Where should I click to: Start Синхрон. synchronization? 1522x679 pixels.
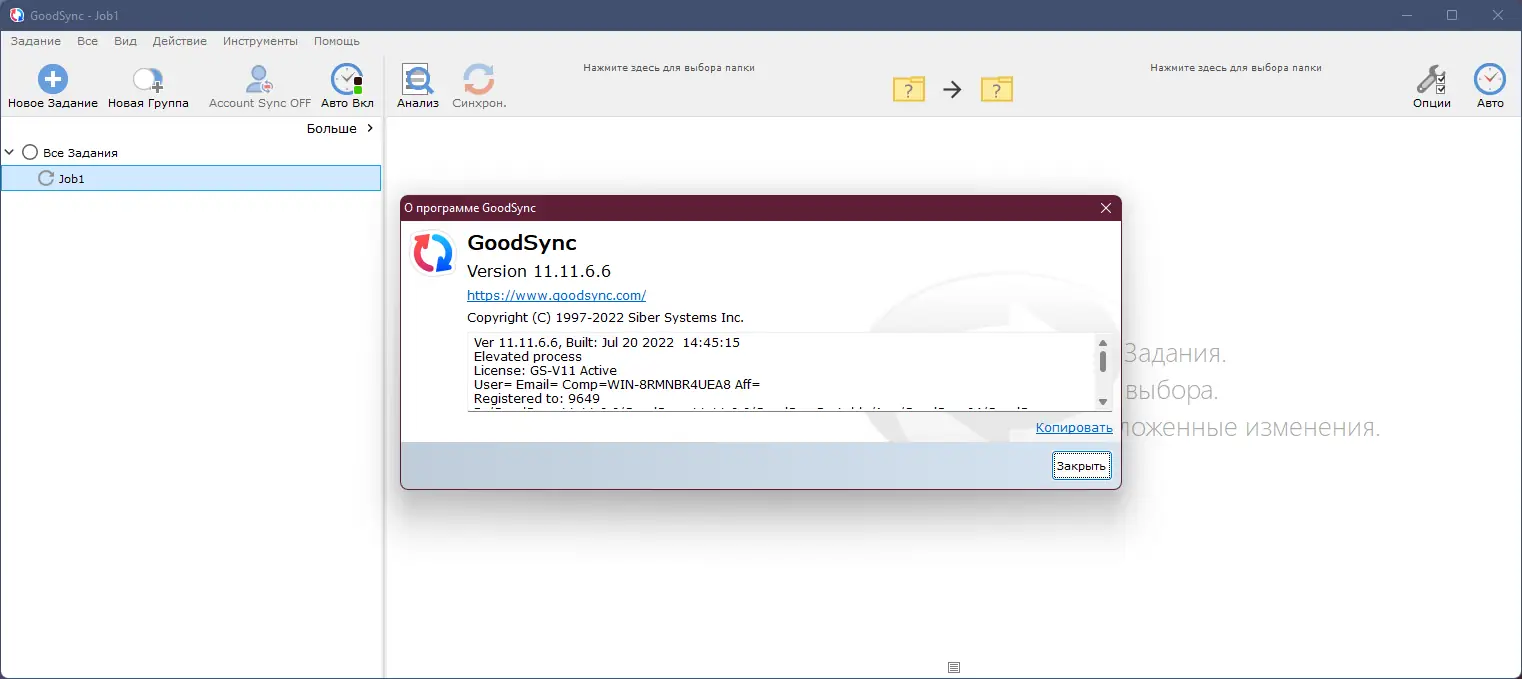click(x=479, y=87)
